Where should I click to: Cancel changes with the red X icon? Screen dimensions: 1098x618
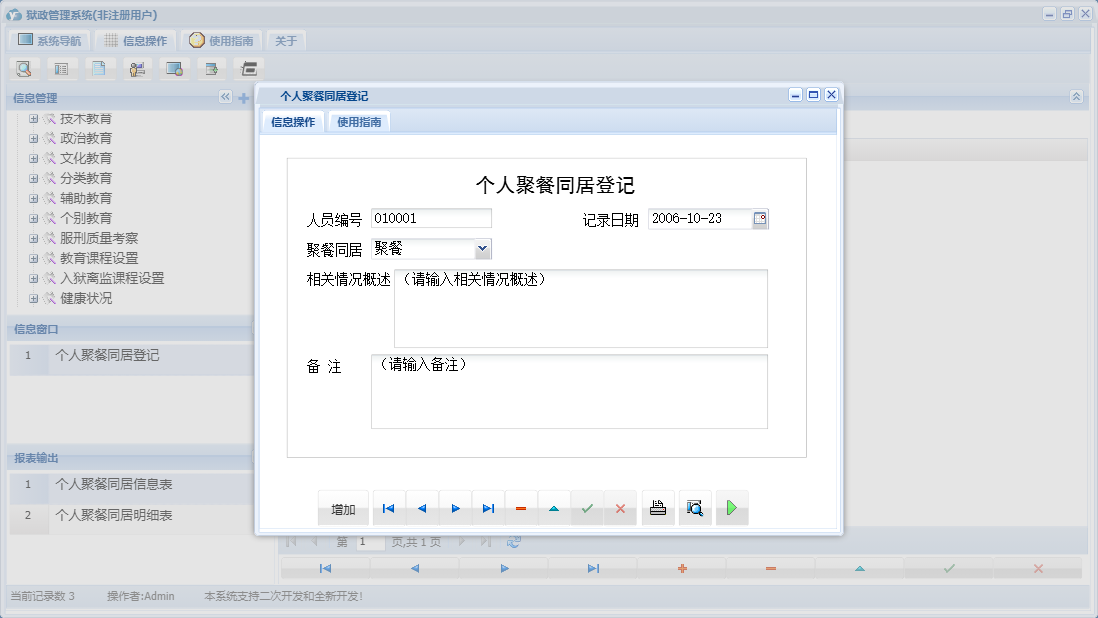click(620, 507)
